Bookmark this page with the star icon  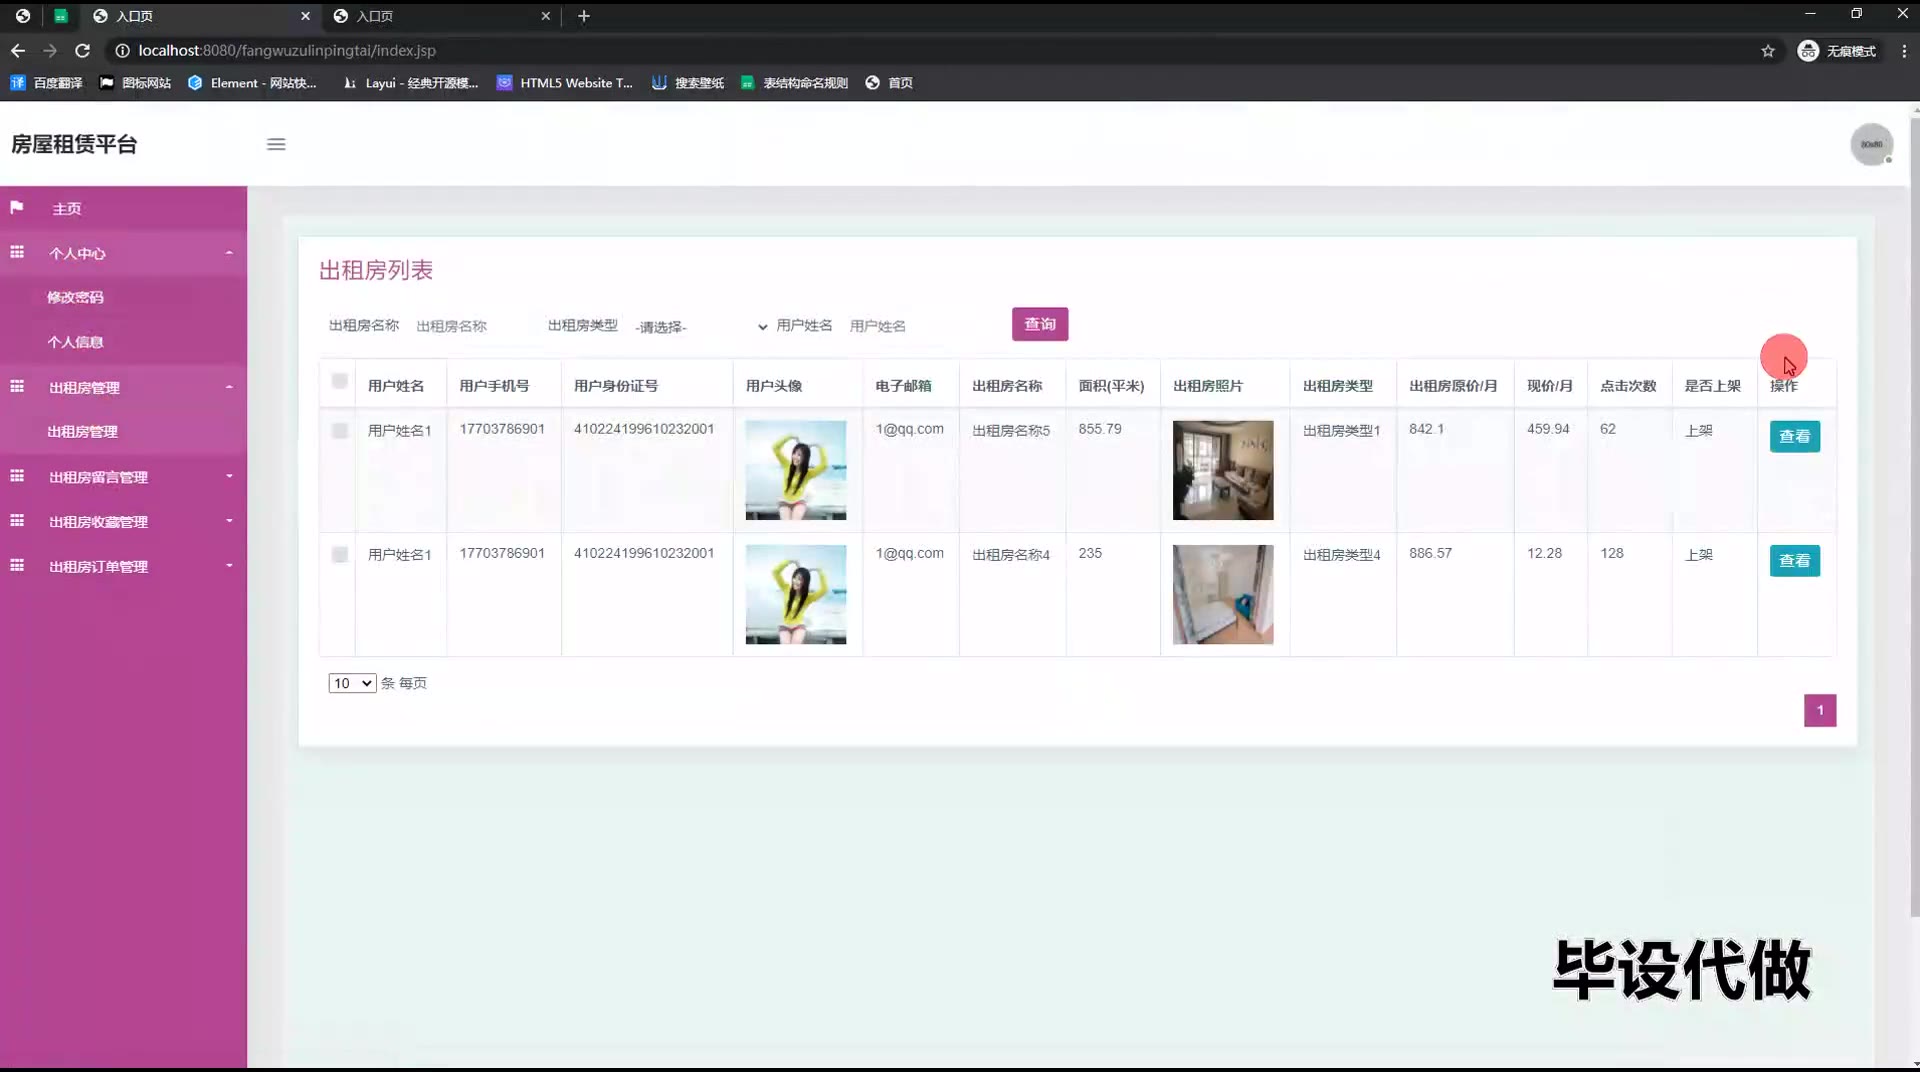click(x=1768, y=51)
